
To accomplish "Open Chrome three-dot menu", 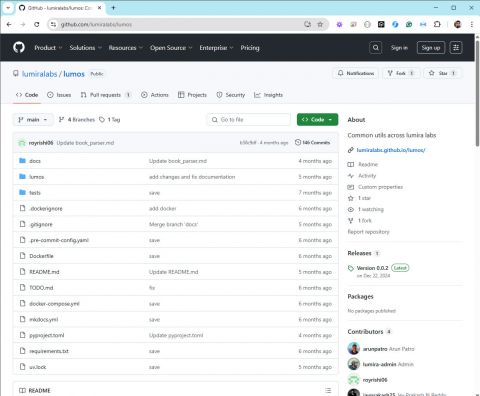I will coord(472,24).
